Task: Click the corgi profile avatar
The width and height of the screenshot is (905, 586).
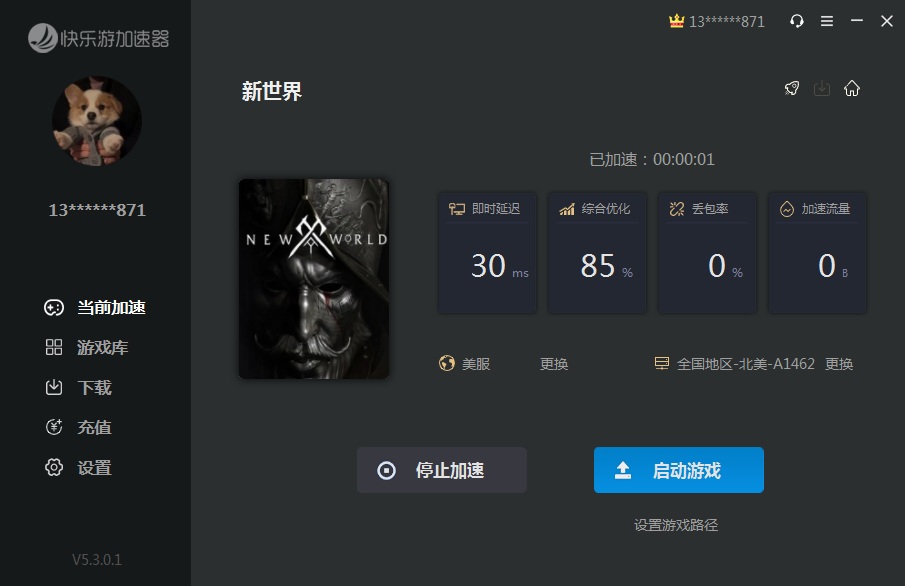Action: 96,121
